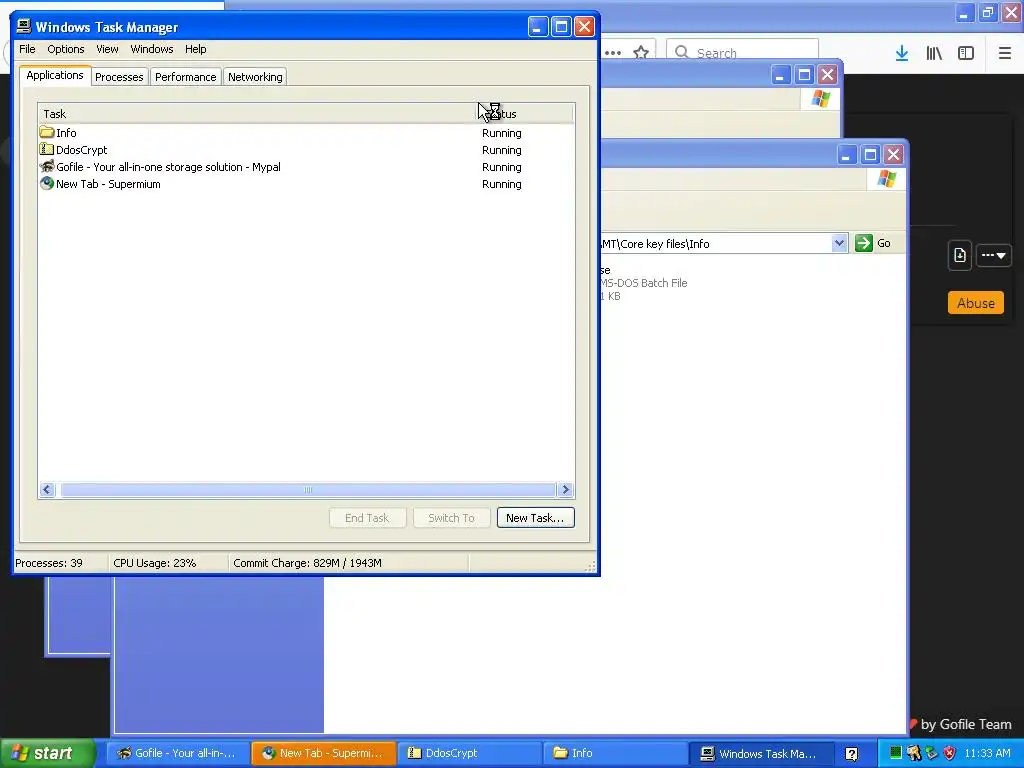
Task: Open the browser hamburger menu
Action: click(1005, 53)
